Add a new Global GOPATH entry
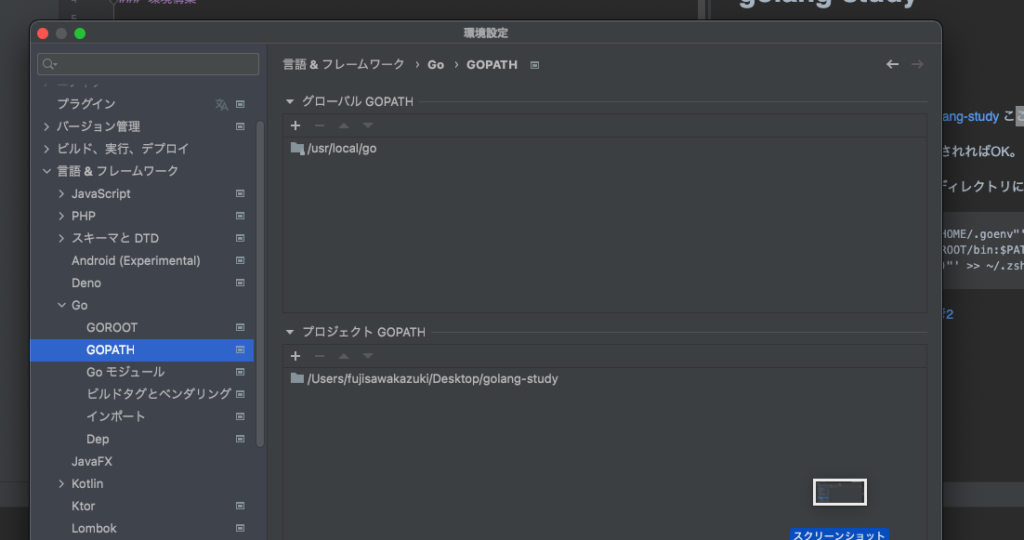The height and width of the screenshot is (540, 1024). pyautogui.click(x=295, y=125)
